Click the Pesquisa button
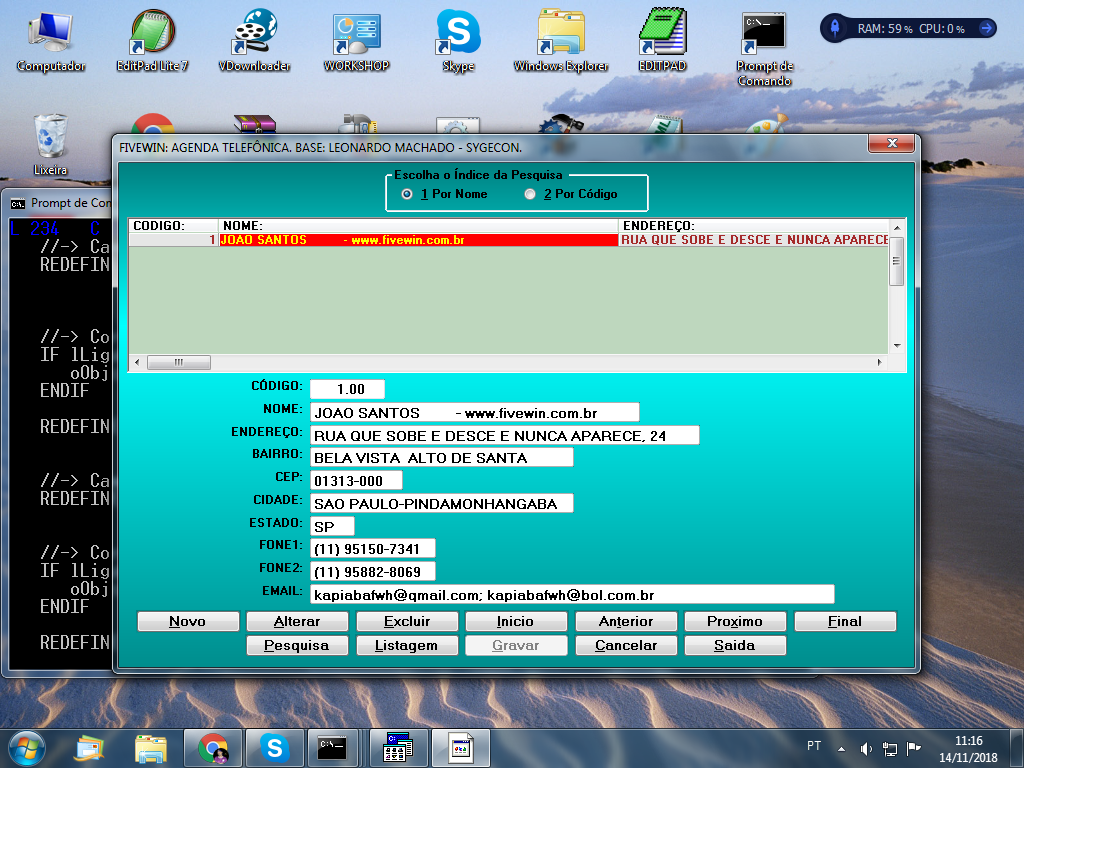Image resolution: width=1096 pixels, height=864 pixels. tap(297, 645)
